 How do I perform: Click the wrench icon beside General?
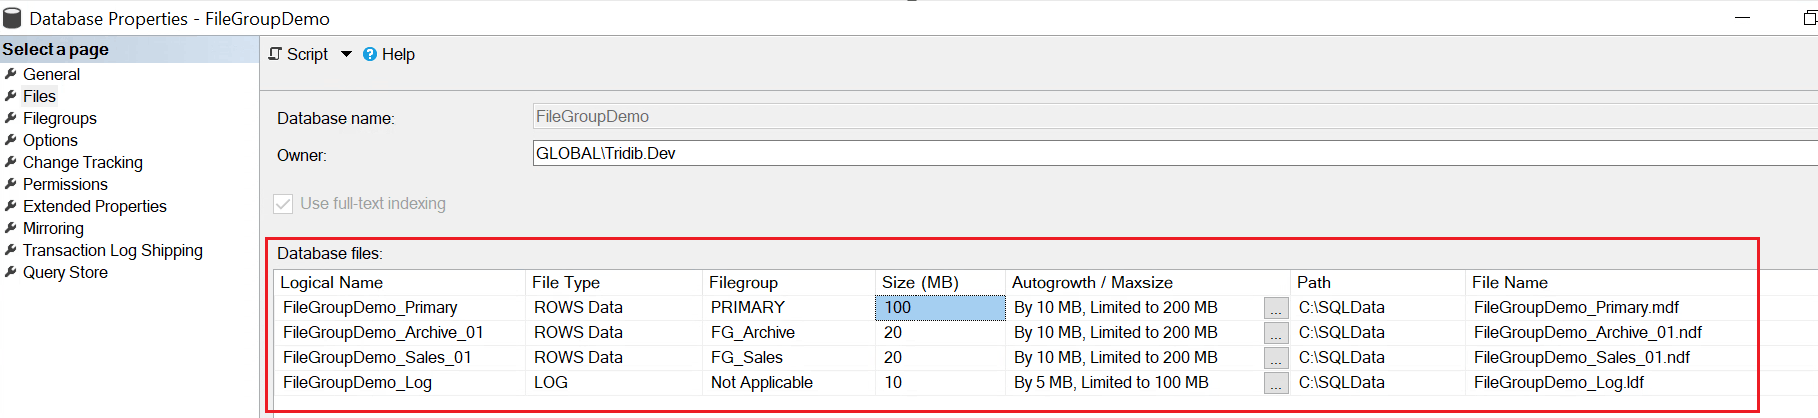(x=11, y=73)
